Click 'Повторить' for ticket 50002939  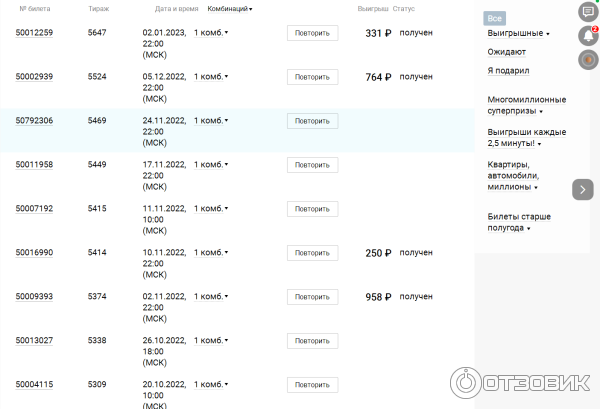312,77
